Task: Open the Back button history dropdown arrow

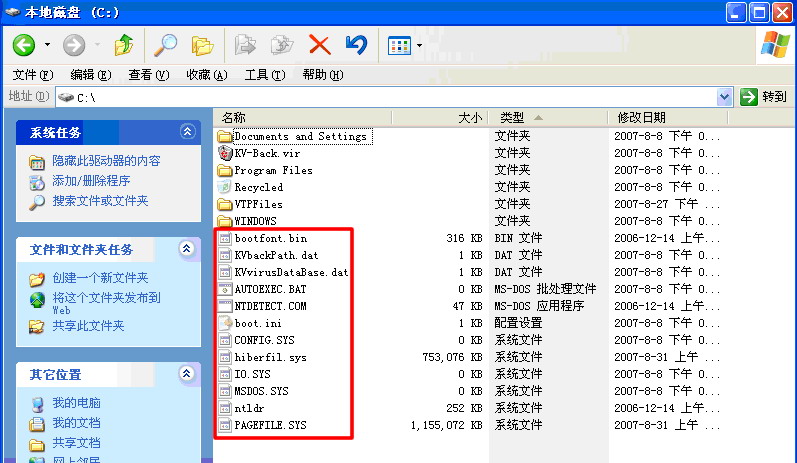Action: [47, 45]
